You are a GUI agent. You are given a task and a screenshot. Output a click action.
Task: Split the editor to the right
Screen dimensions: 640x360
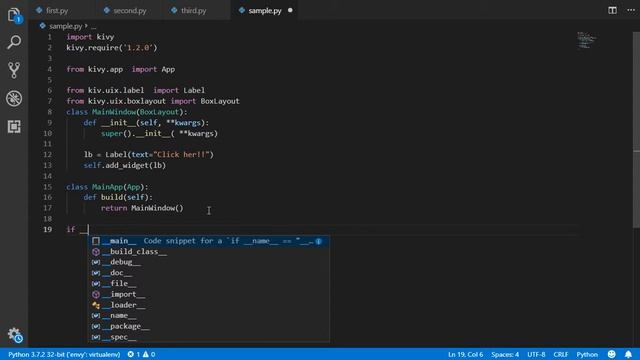pos(612,10)
